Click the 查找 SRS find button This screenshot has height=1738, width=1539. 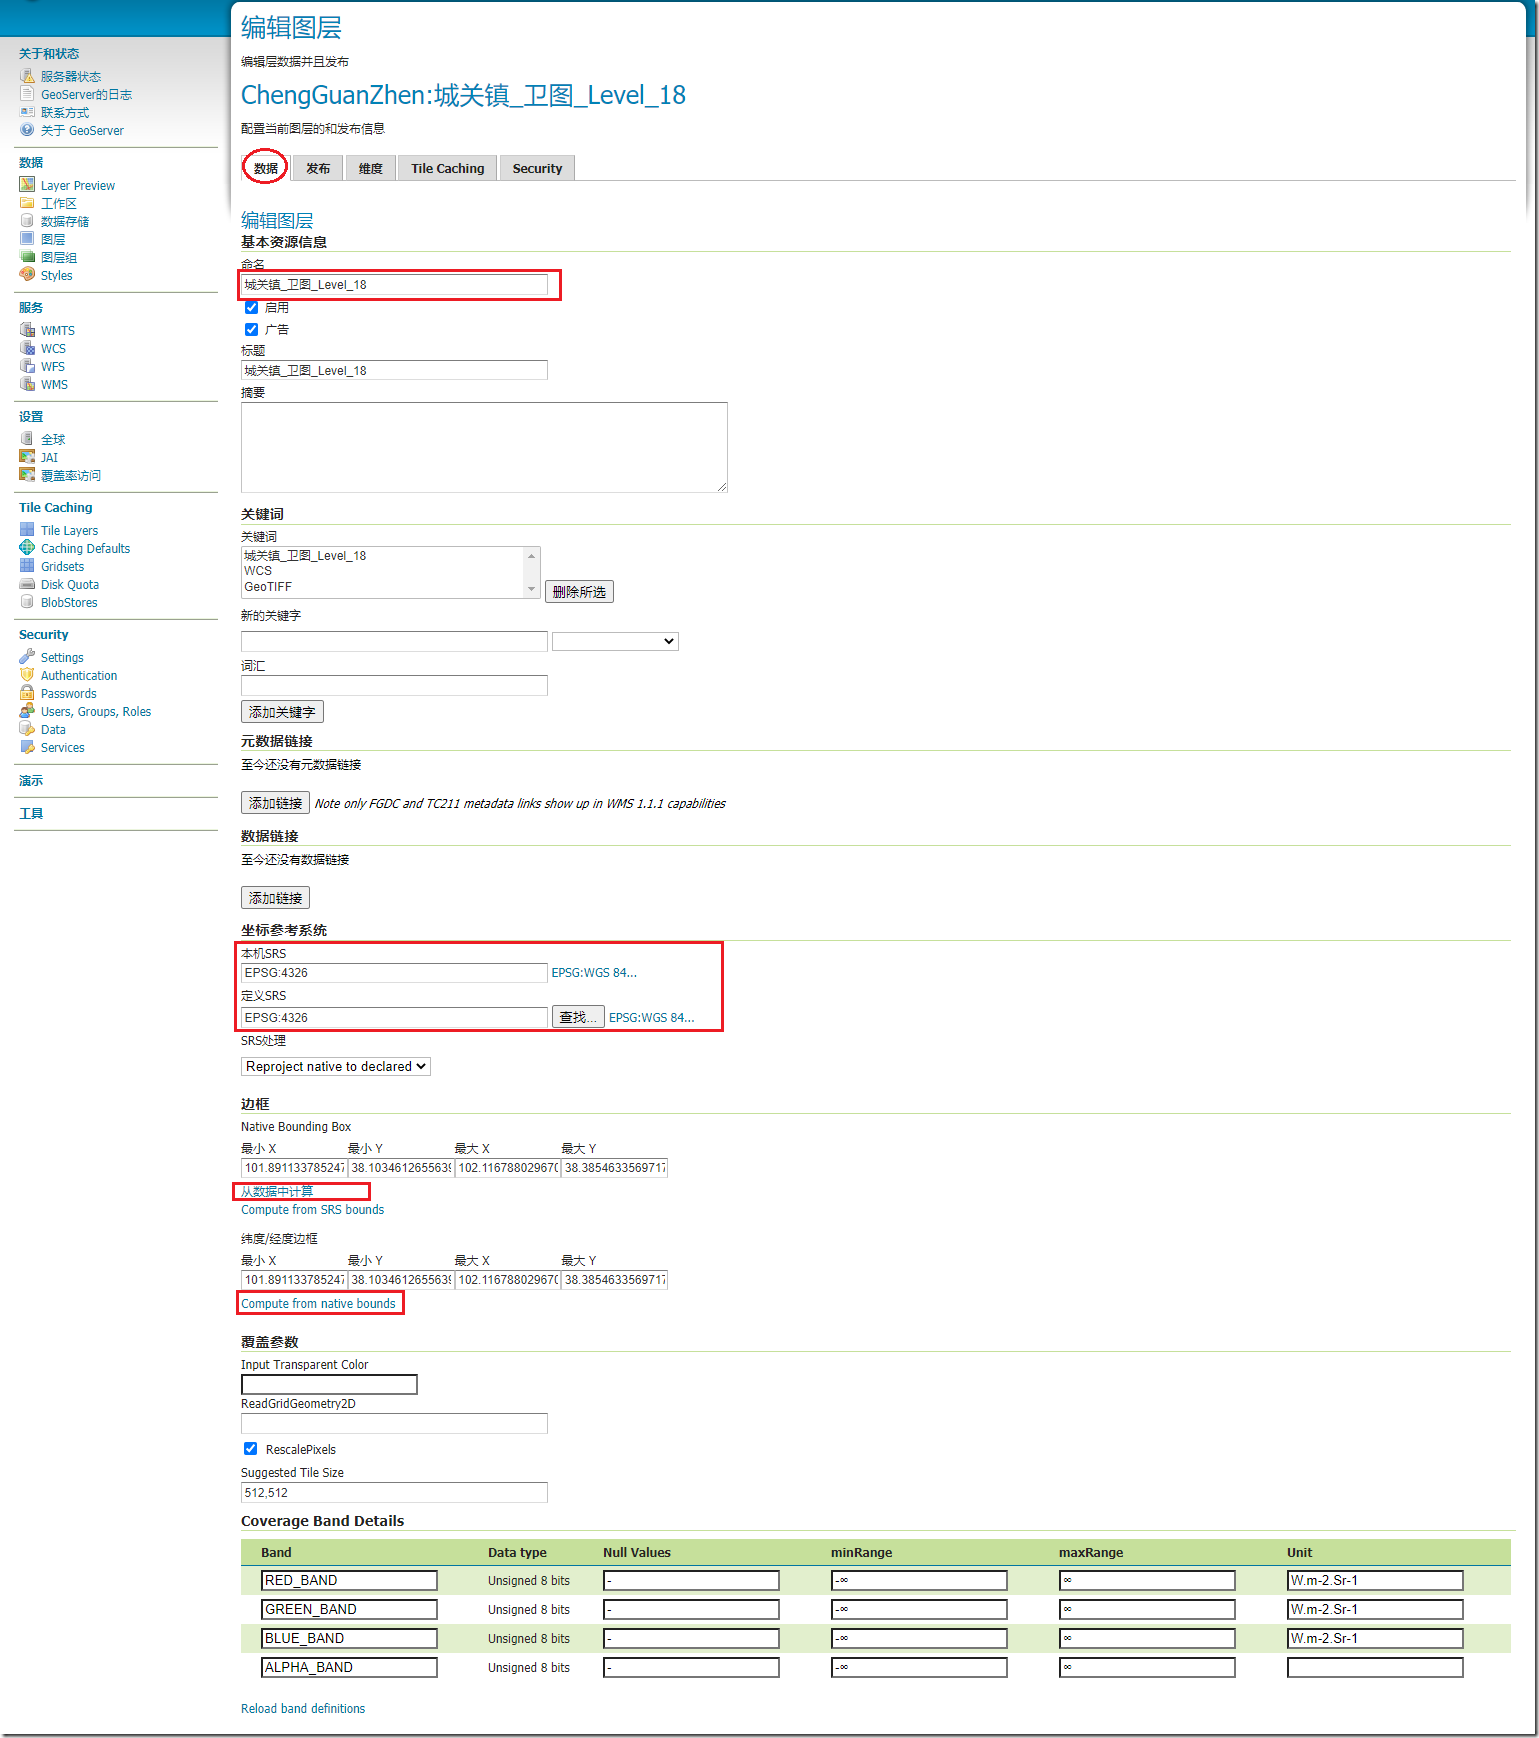[578, 1017]
